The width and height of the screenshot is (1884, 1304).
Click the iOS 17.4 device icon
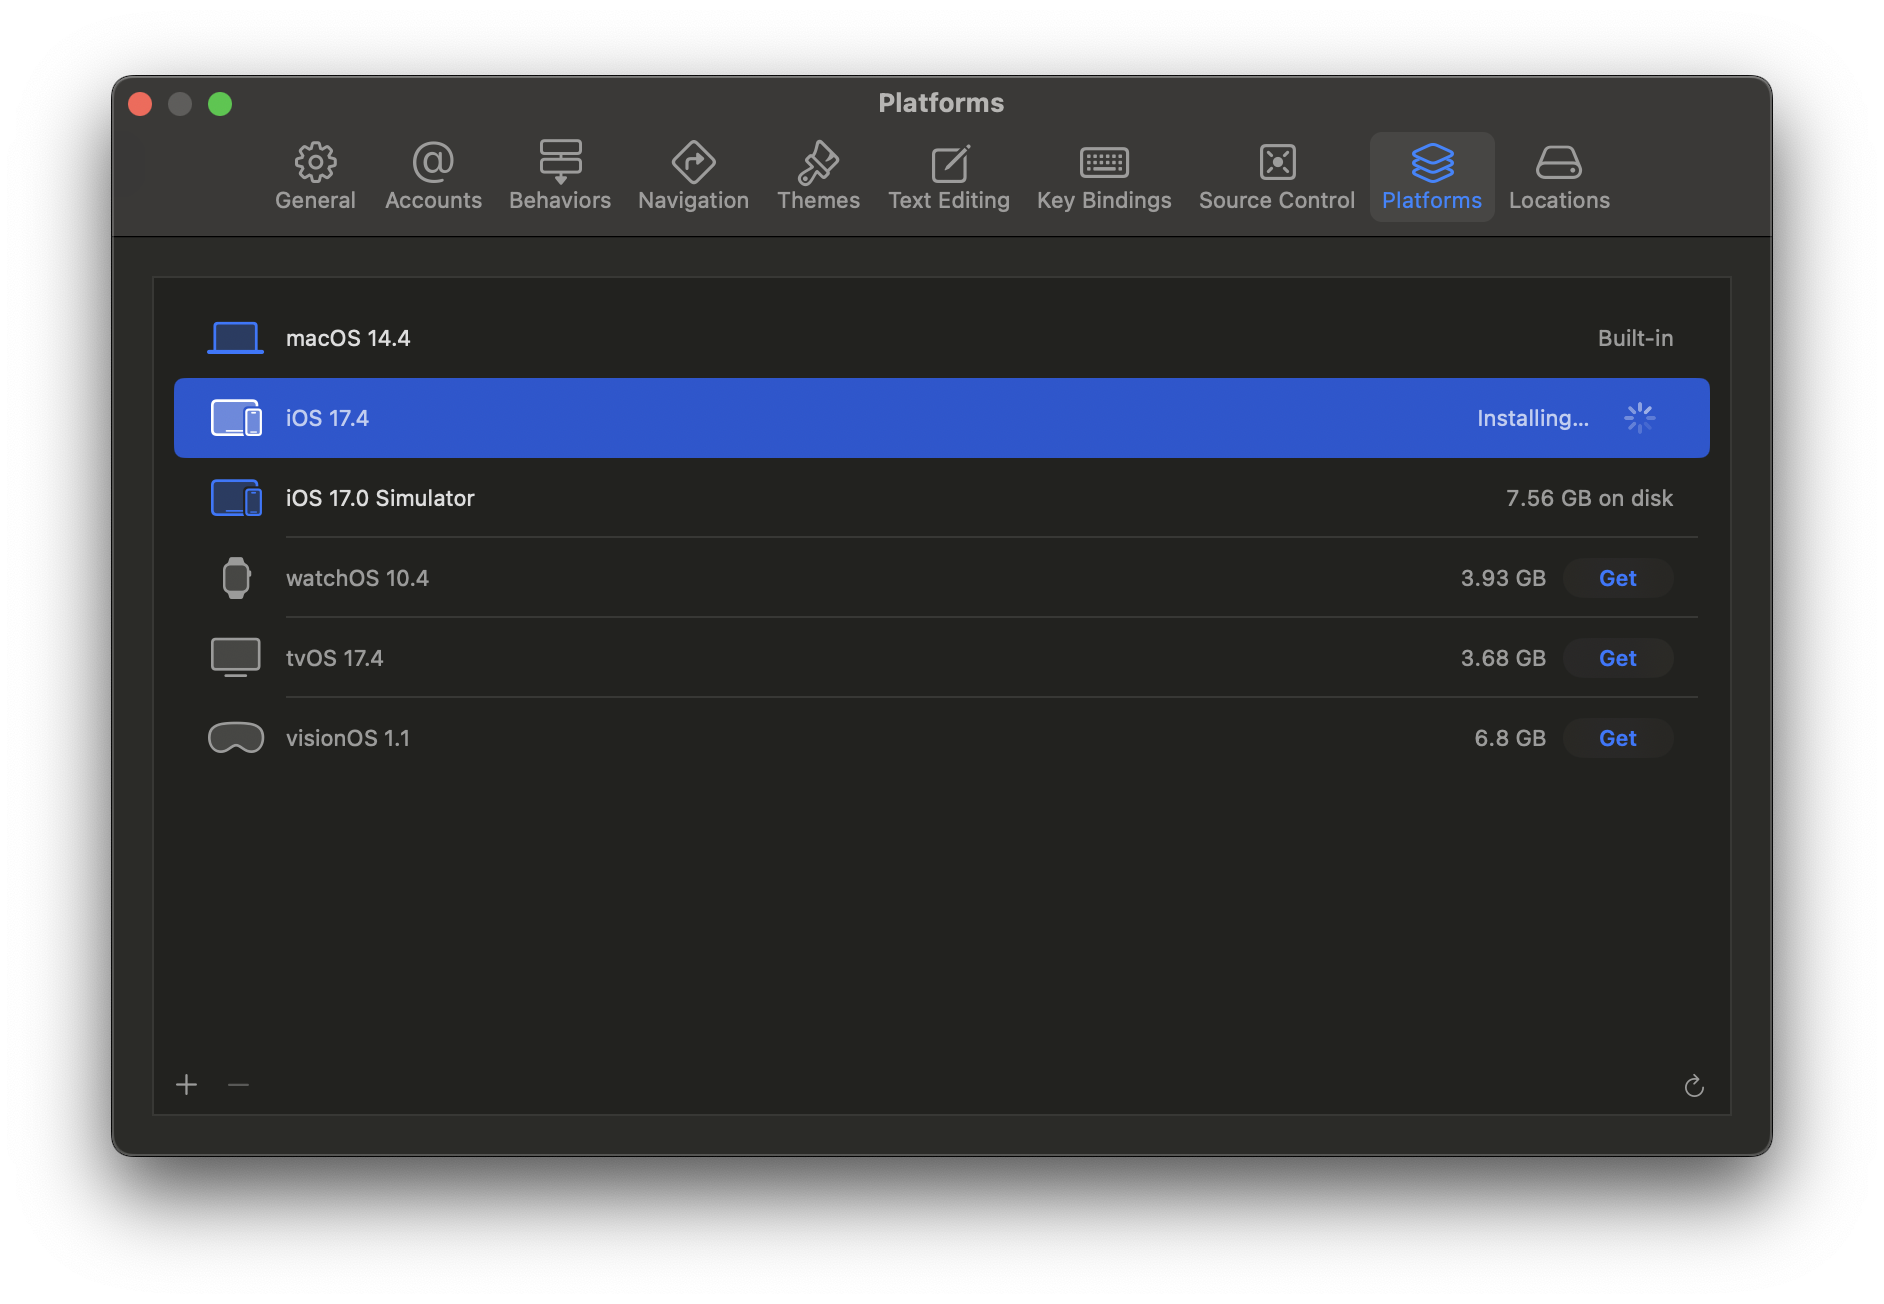coord(236,418)
